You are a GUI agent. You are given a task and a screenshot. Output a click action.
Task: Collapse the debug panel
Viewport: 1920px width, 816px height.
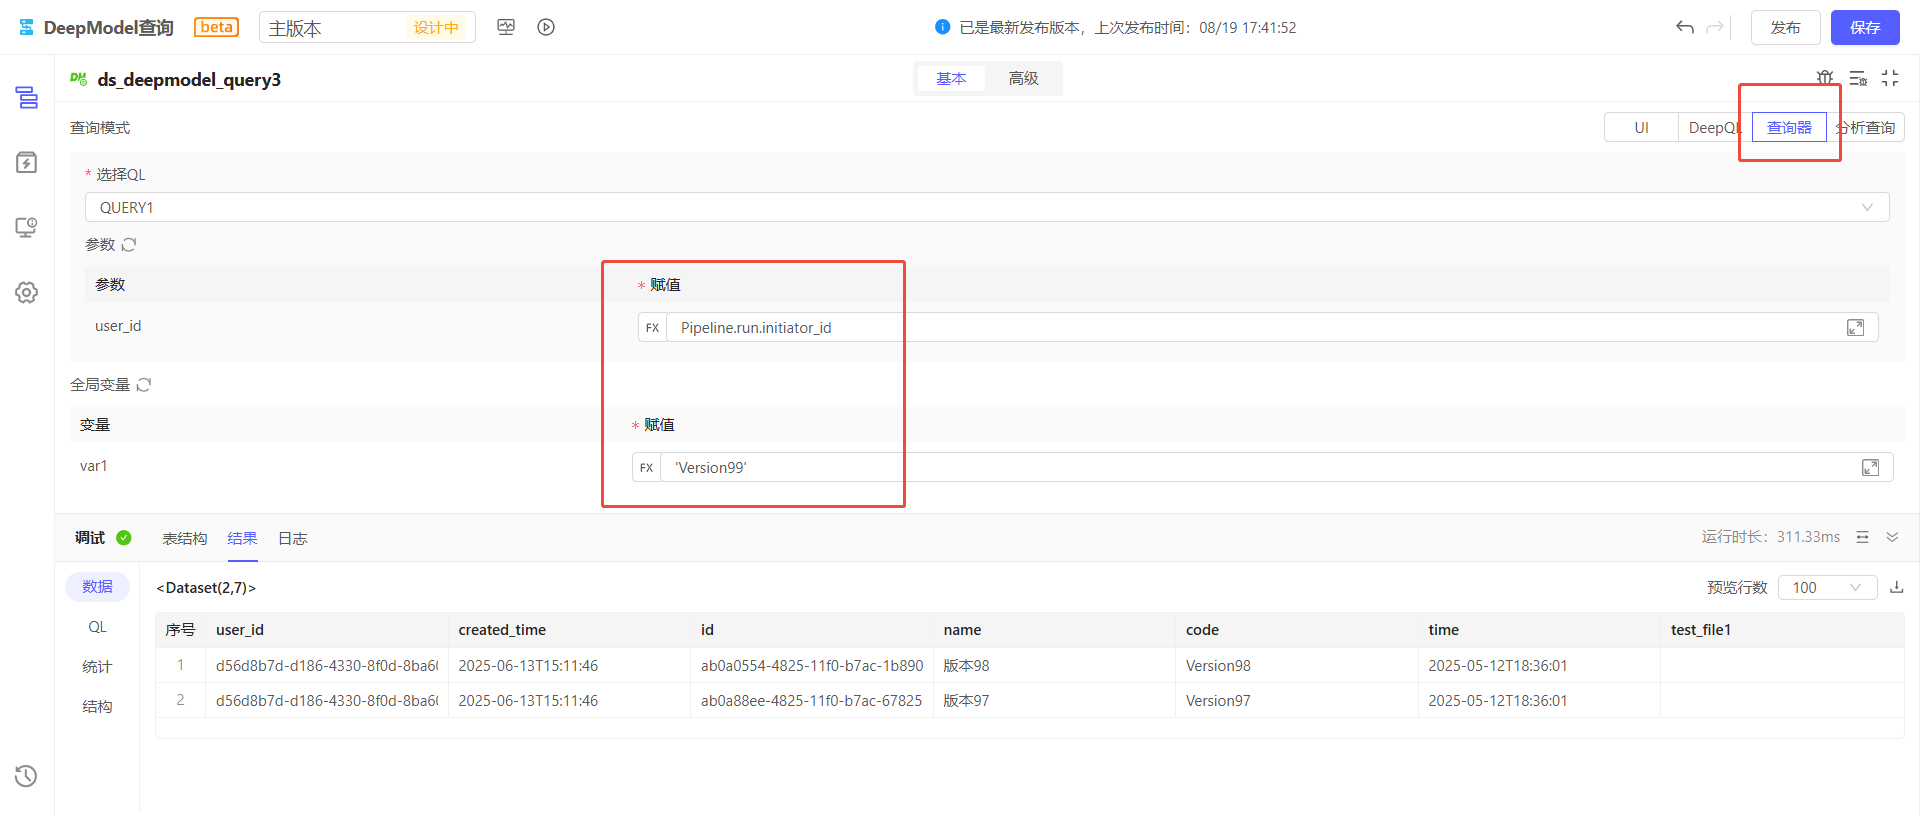(1892, 537)
